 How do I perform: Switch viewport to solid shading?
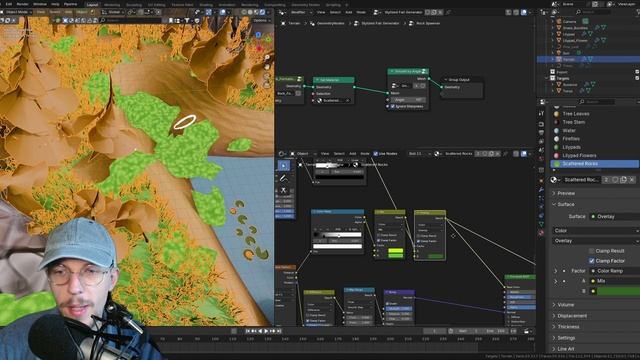250,12
